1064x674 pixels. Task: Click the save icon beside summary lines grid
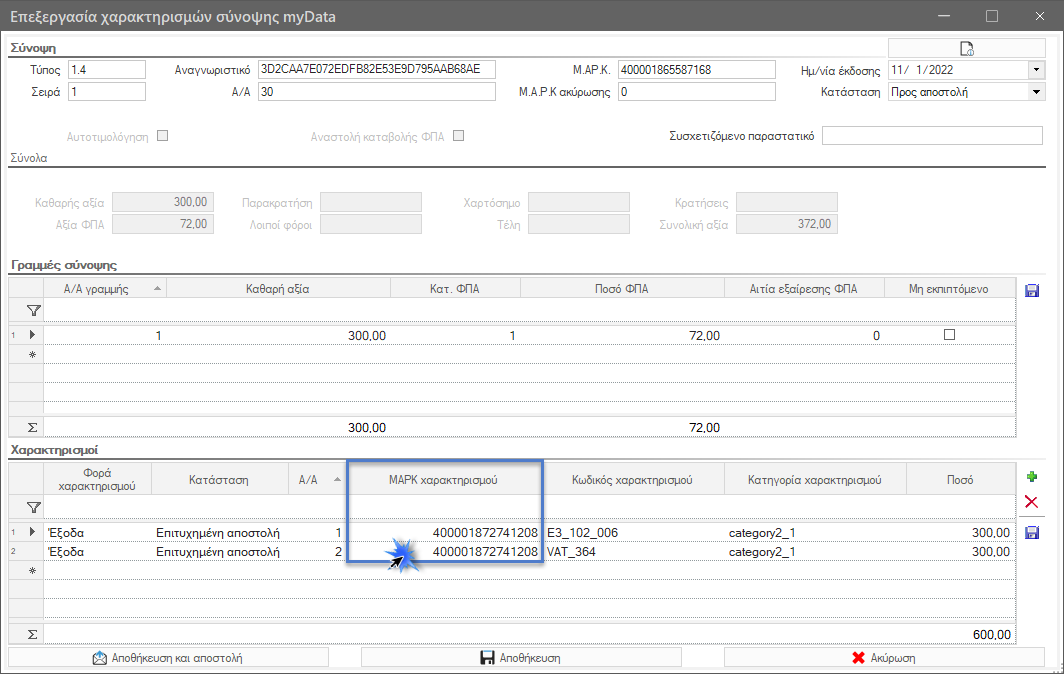tap(1031, 291)
